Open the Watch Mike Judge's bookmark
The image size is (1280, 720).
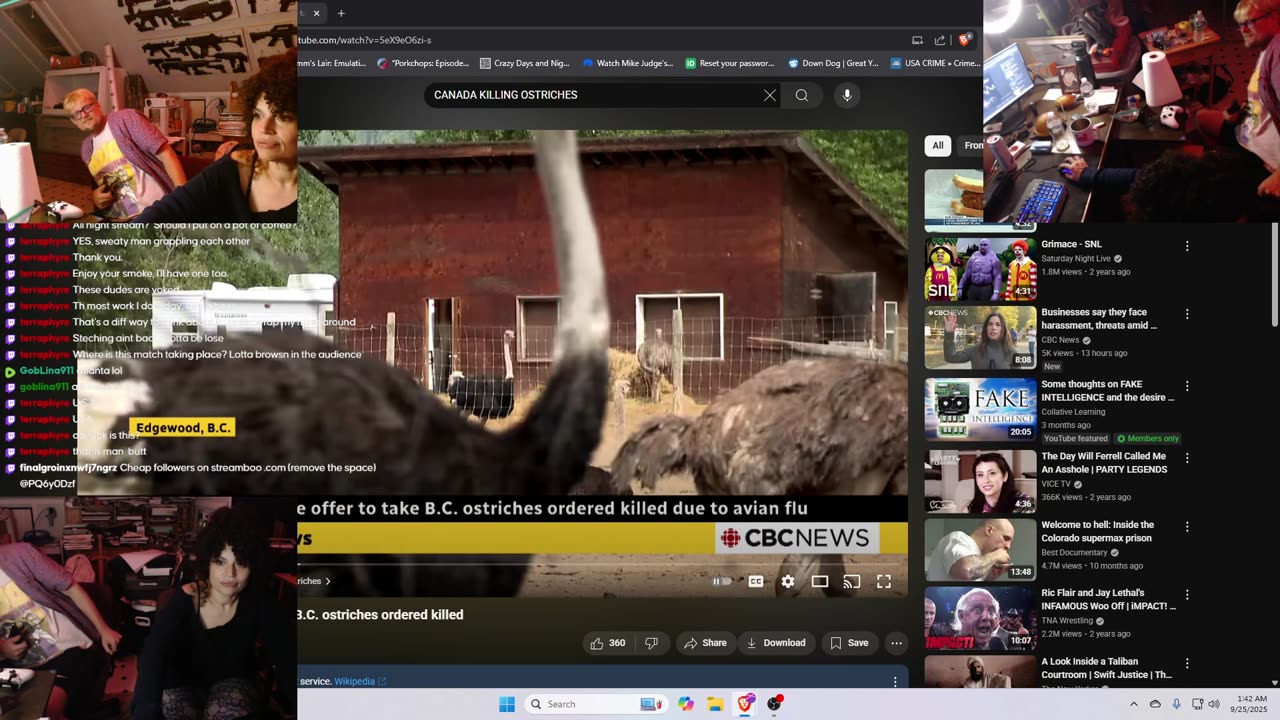(628, 63)
